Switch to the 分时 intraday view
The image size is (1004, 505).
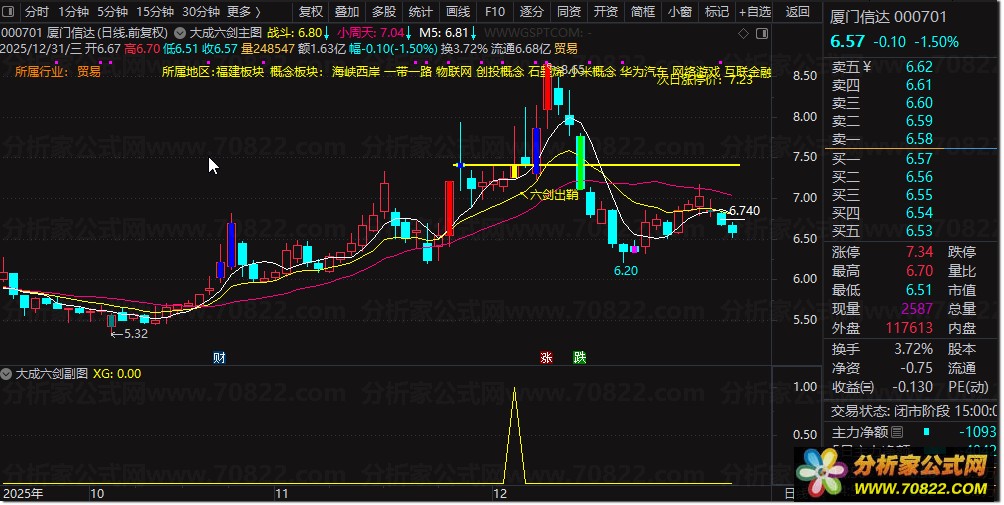click(36, 12)
